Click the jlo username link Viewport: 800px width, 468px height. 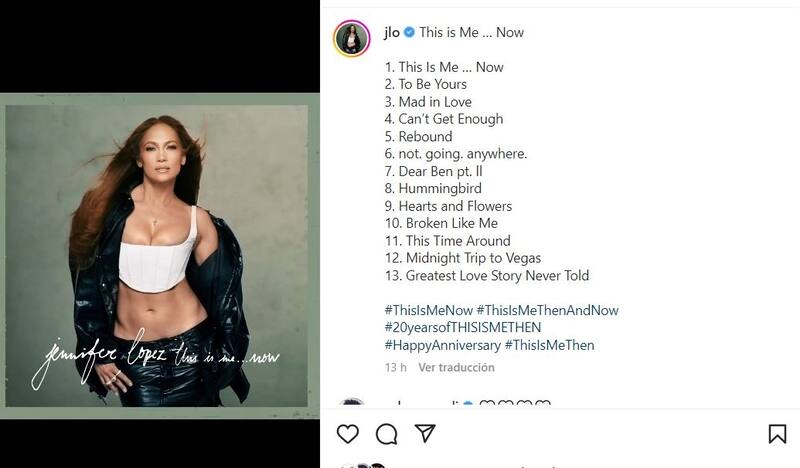click(392, 32)
